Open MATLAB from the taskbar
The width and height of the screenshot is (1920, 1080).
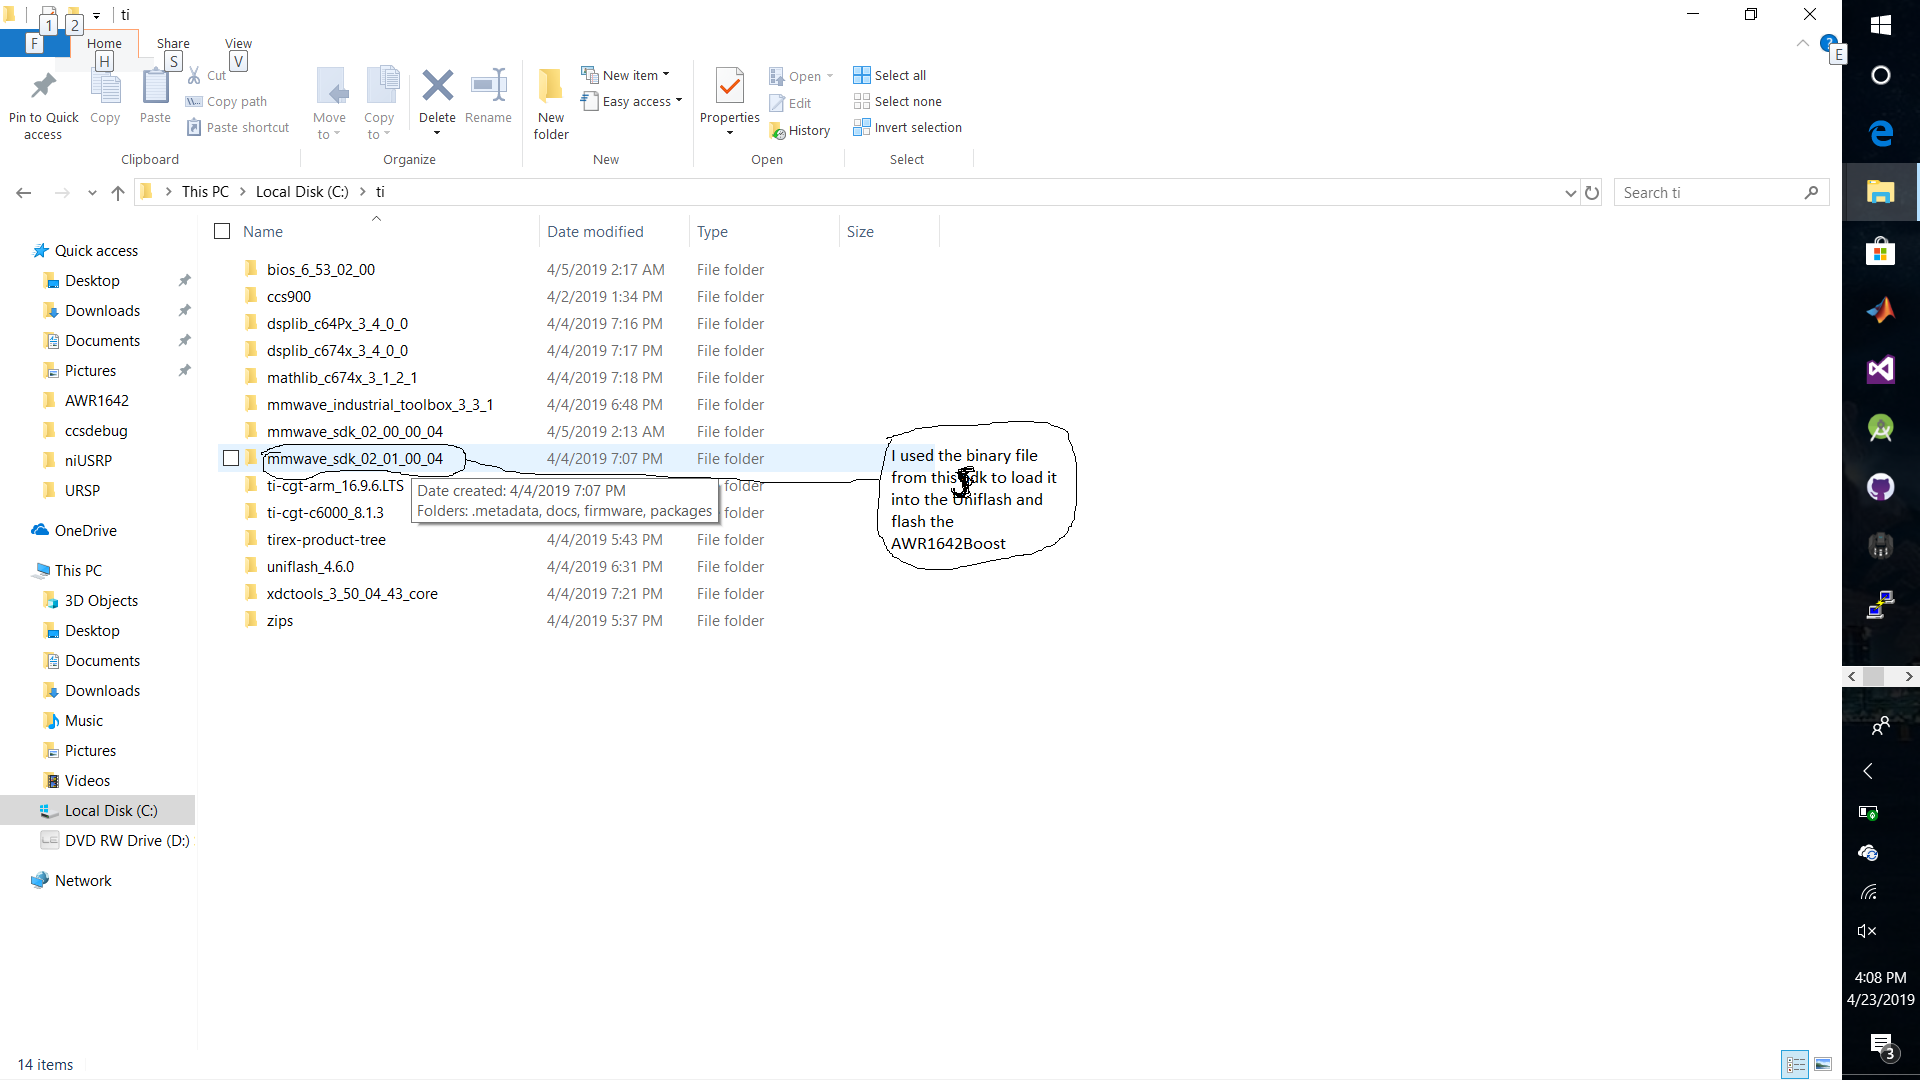1881,310
